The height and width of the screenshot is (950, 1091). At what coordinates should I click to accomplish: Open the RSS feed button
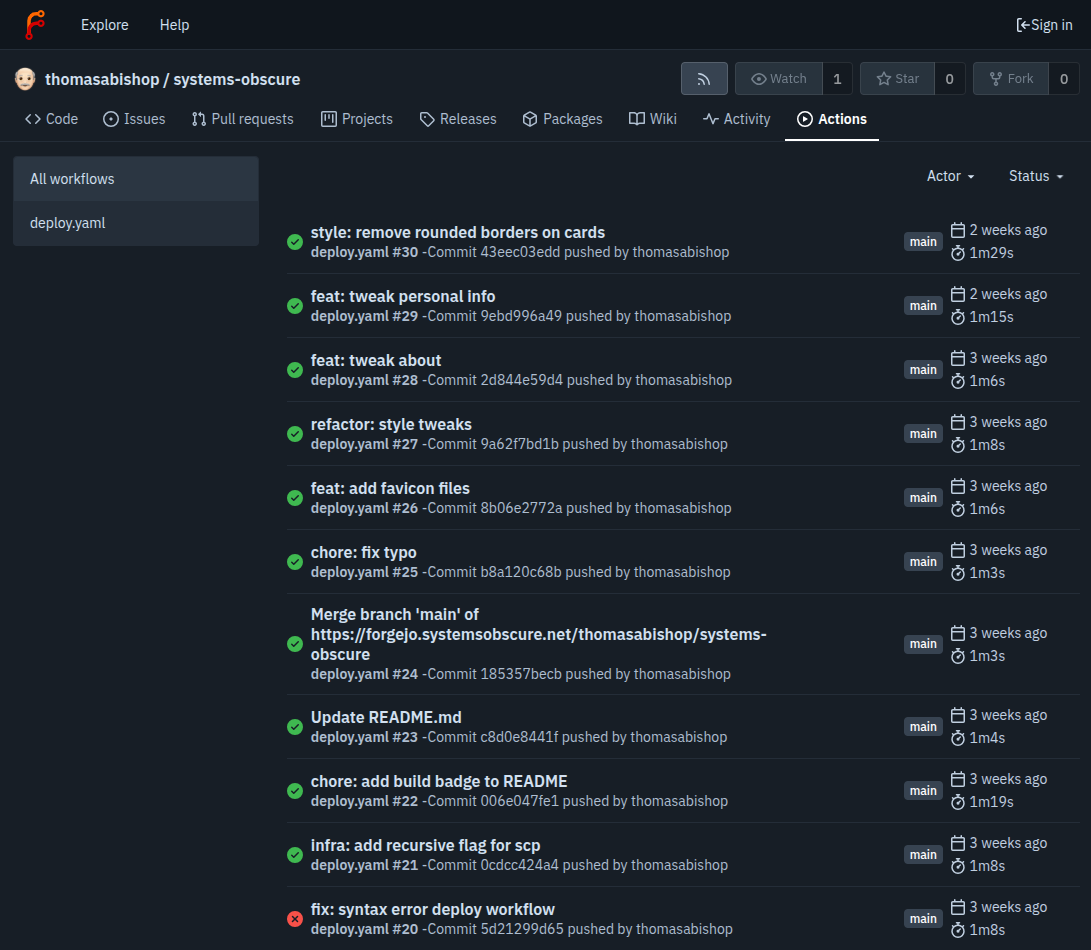[x=704, y=79]
